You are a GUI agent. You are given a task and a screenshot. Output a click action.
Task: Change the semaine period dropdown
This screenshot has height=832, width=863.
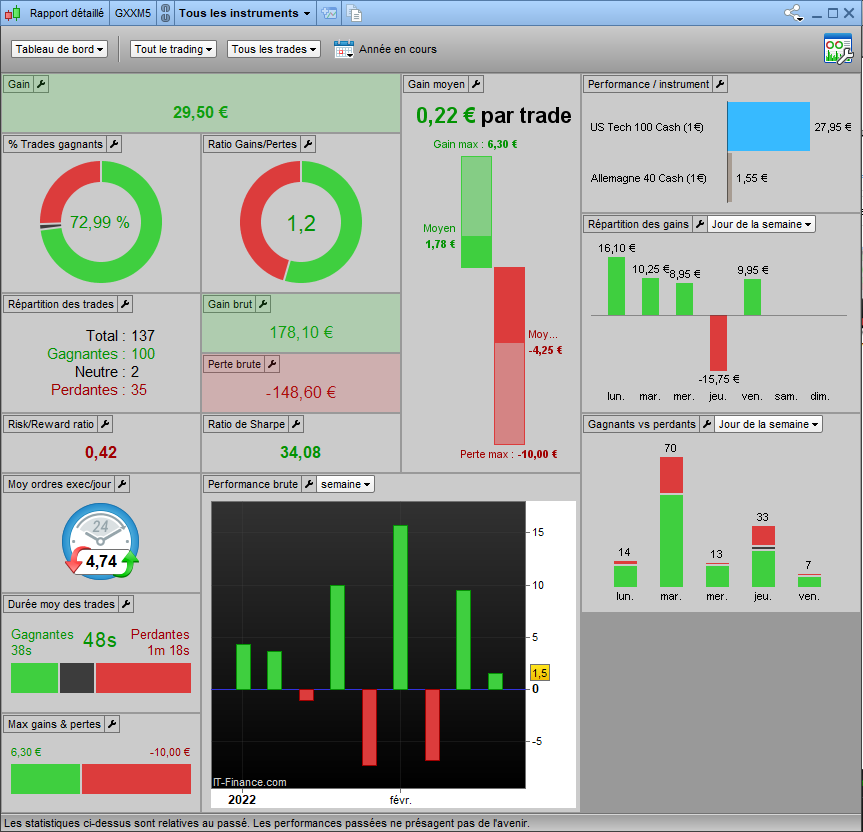[x=345, y=484]
